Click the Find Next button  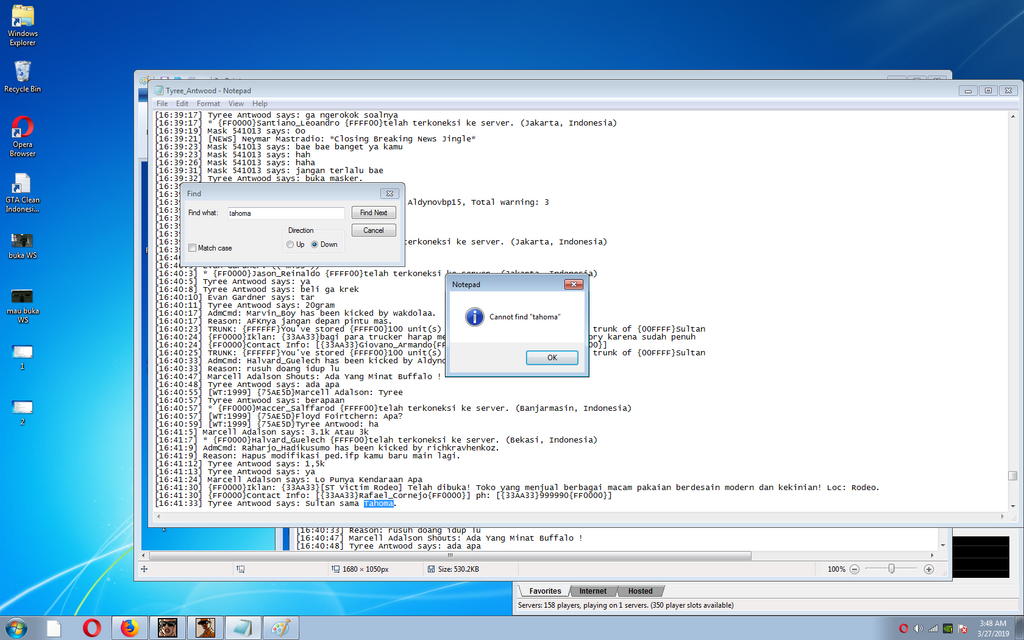pyautogui.click(x=374, y=213)
